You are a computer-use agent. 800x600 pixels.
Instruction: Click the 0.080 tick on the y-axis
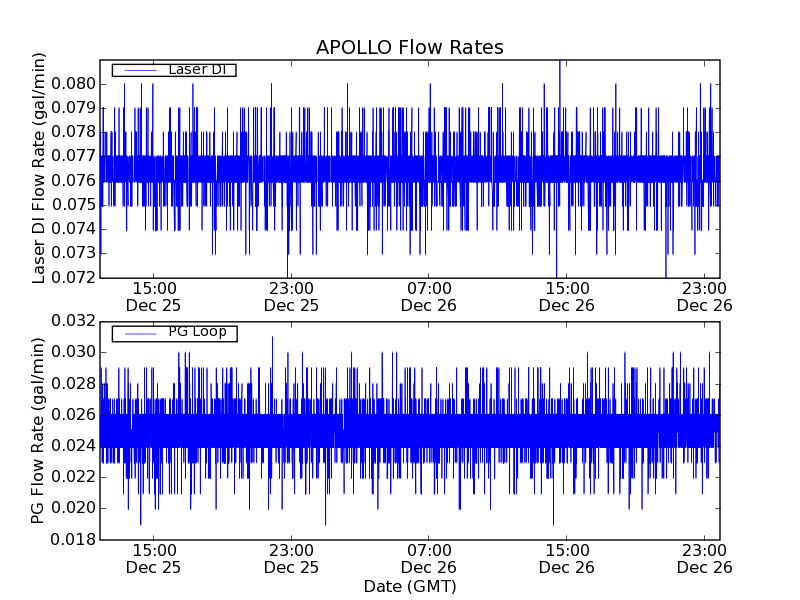tap(72, 83)
